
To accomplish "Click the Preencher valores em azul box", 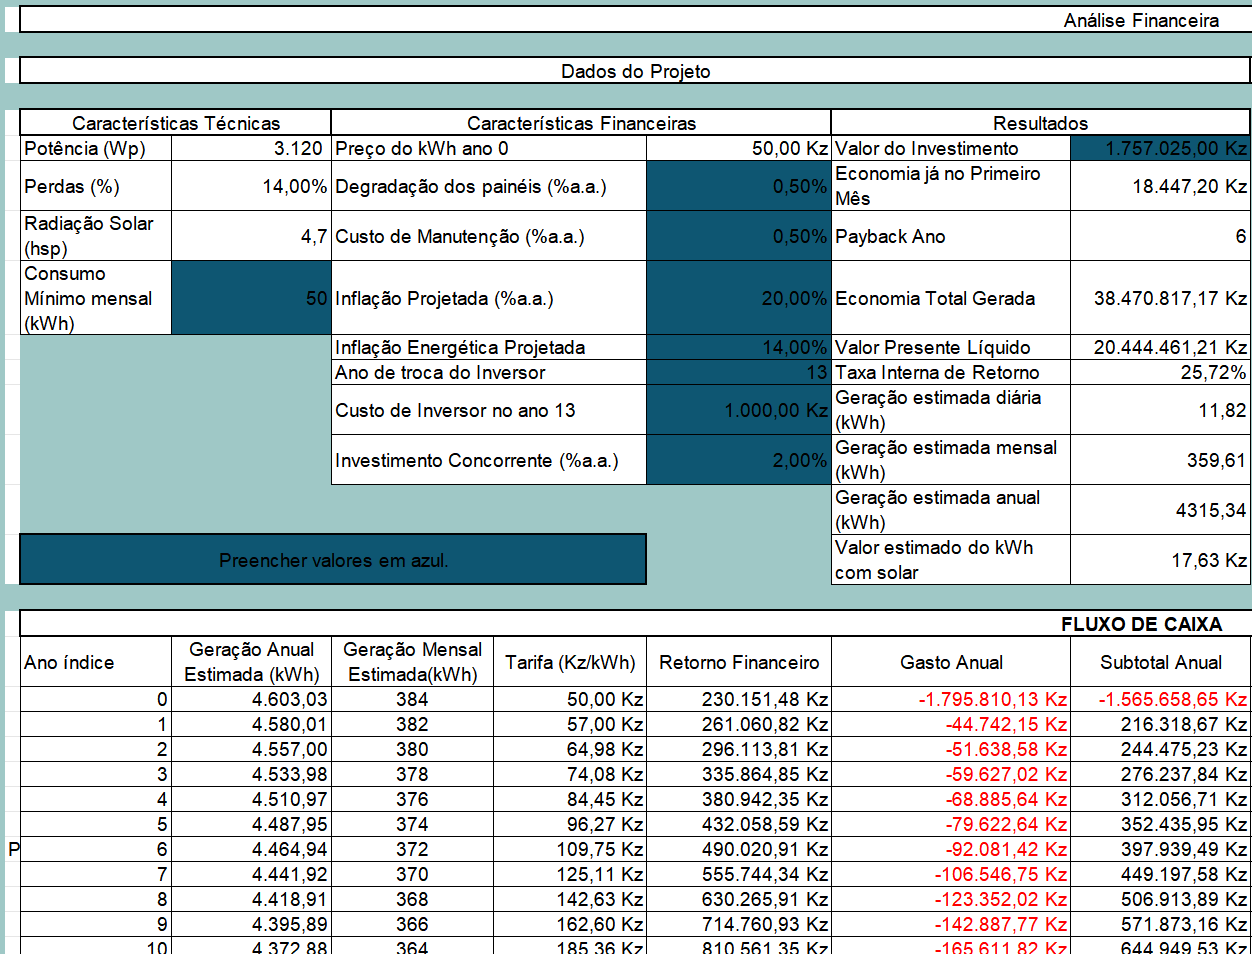I will point(333,560).
